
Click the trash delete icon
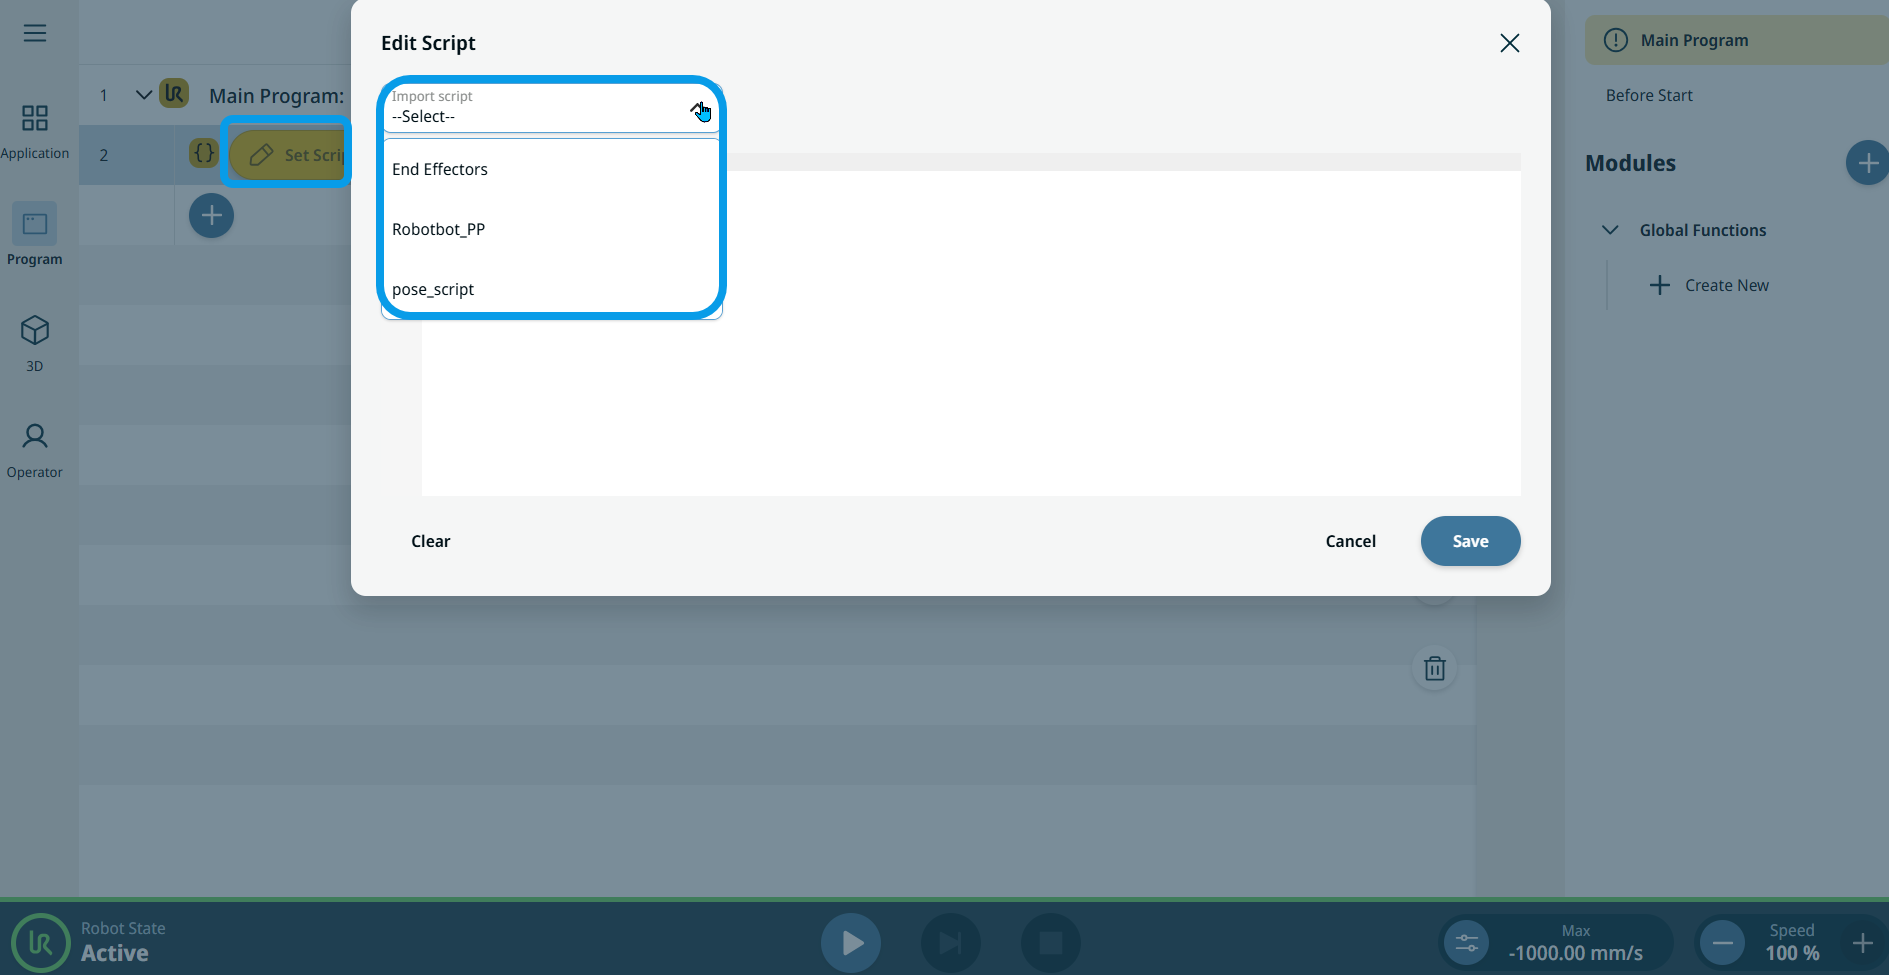click(1434, 668)
